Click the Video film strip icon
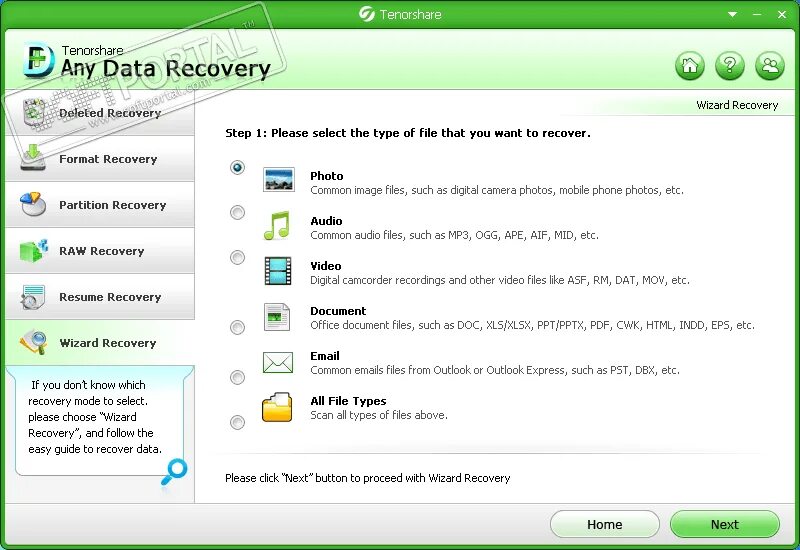The height and width of the screenshot is (550, 800). coord(278,271)
